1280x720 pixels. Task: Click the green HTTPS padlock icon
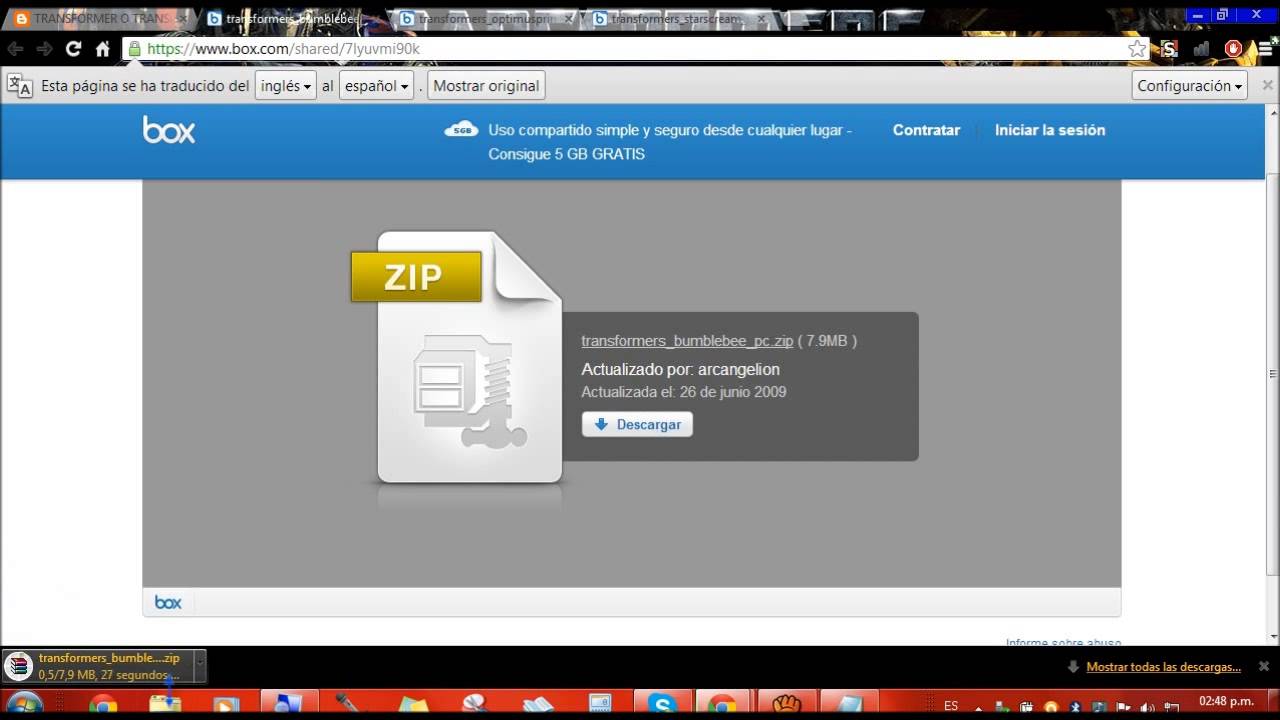click(x=135, y=48)
